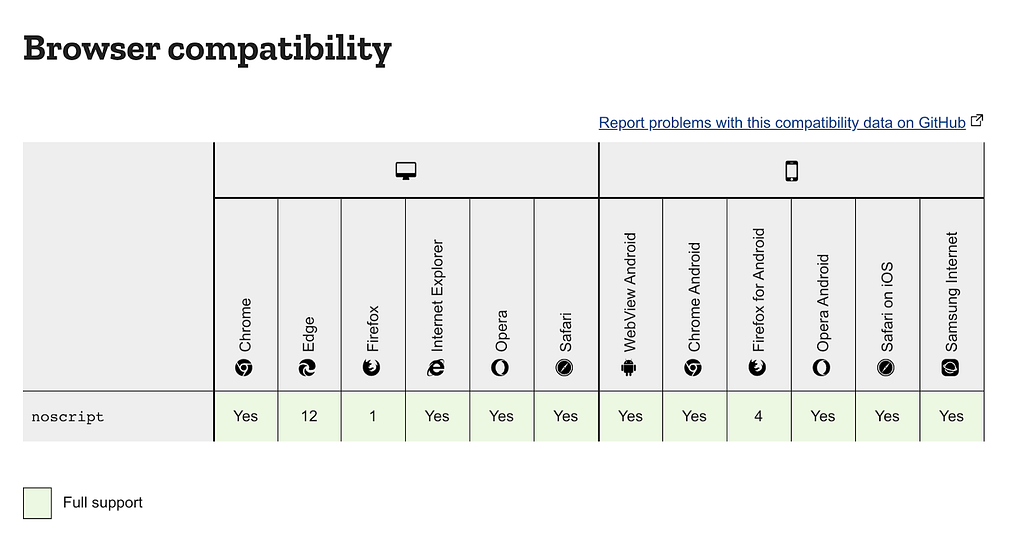Click the desktop Opera browser icon
Viewport: 1024px width, 552px height.
pos(500,368)
